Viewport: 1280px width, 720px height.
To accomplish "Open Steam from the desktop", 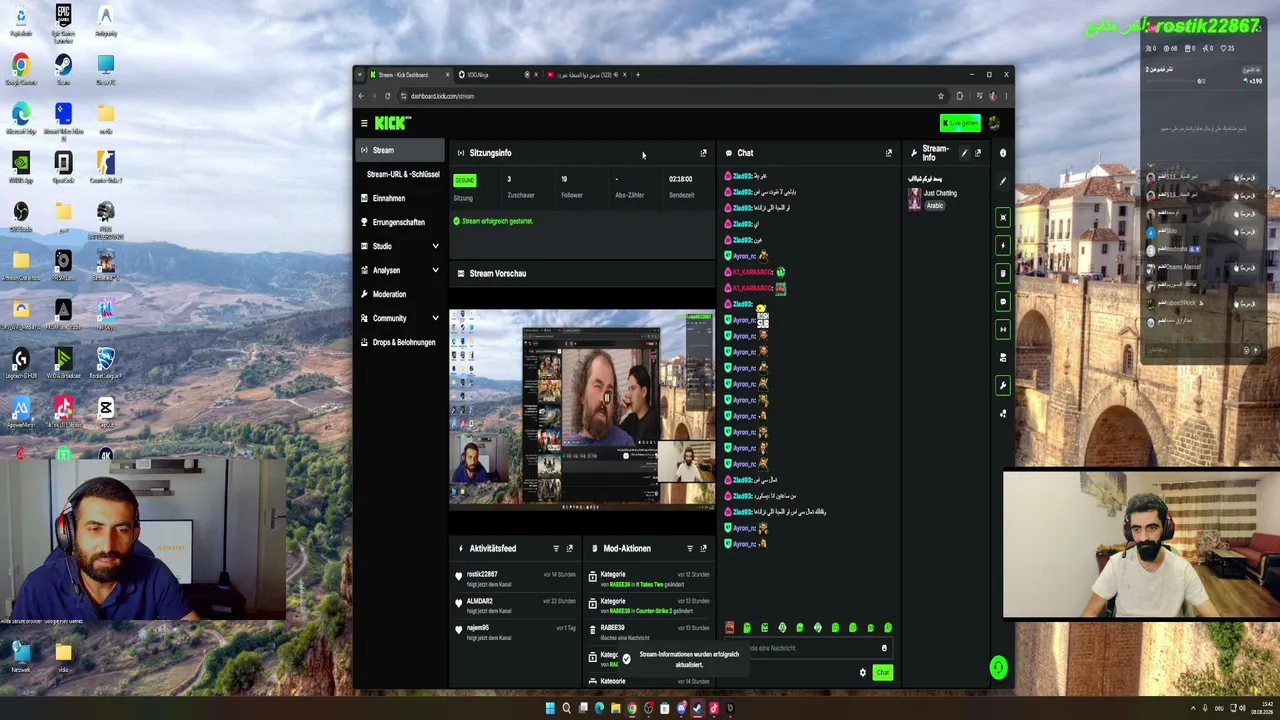I will [x=63, y=70].
